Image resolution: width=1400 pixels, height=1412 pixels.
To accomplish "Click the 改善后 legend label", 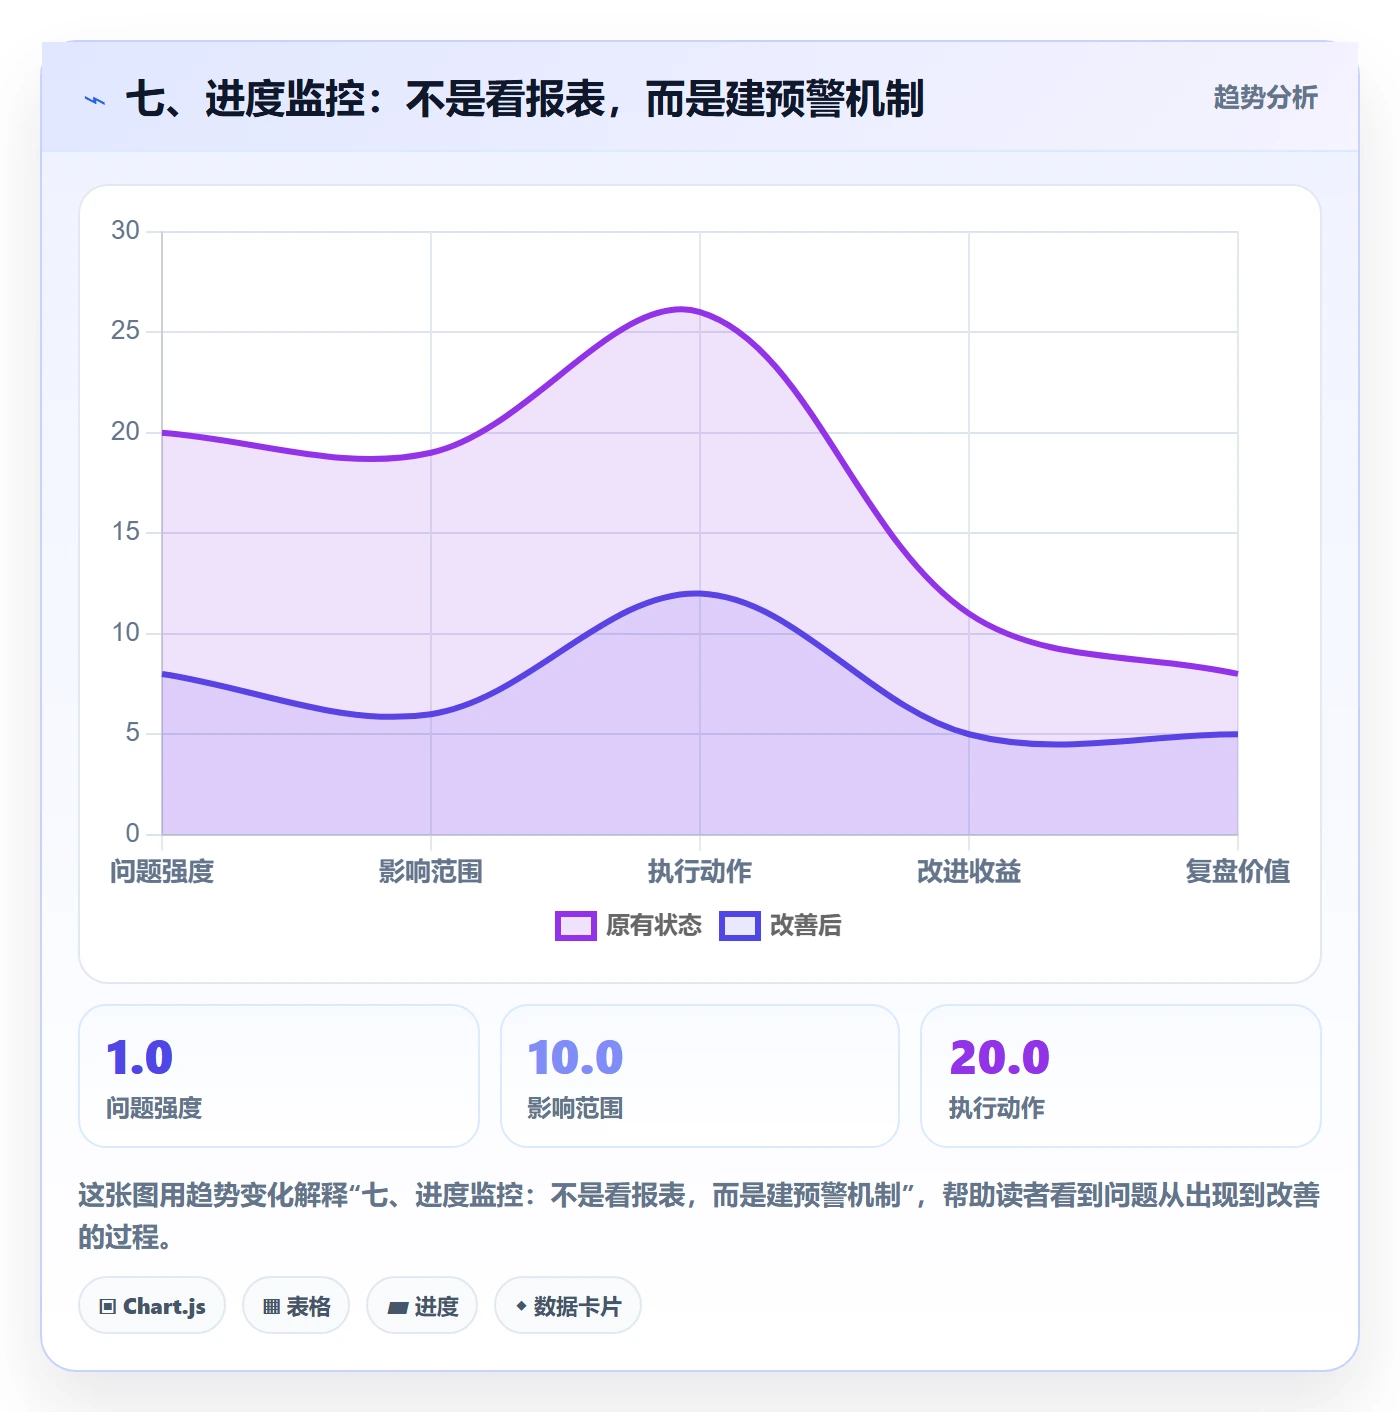I will pos(806,926).
